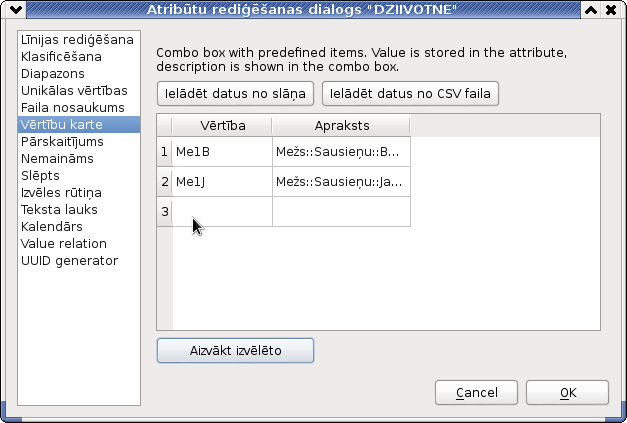Viewport: 627px width, 423px height.
Task: Maximize the dialog with the up-arrow icon
Action: (591, 10)
